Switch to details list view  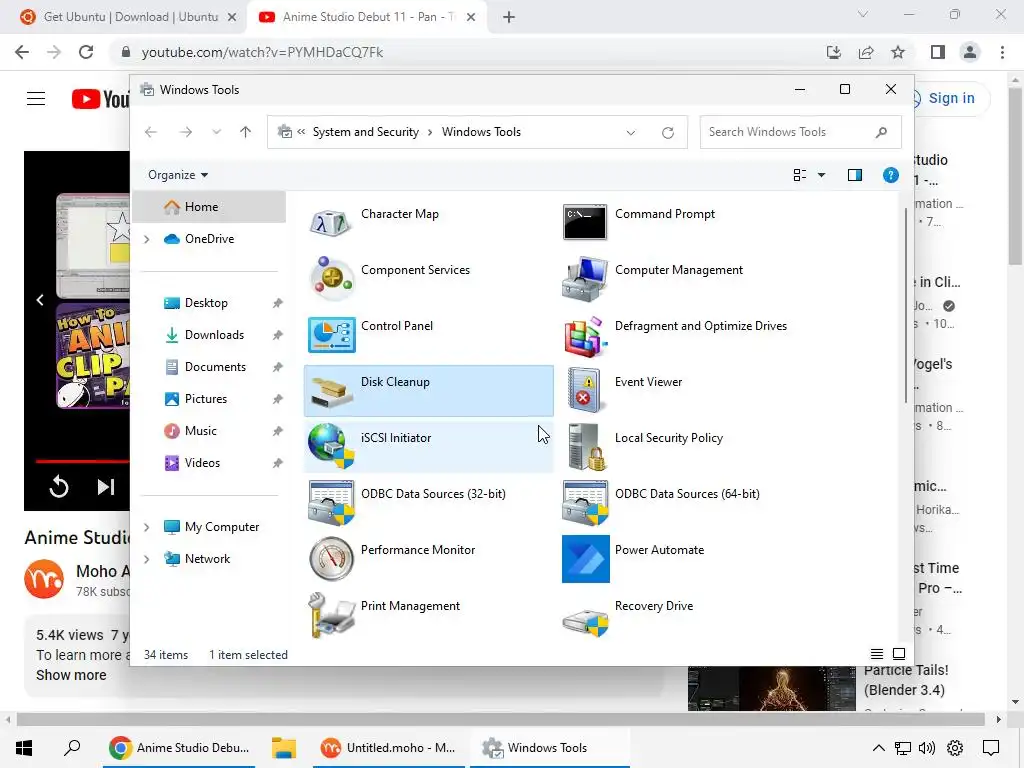[x=876, y=654]
